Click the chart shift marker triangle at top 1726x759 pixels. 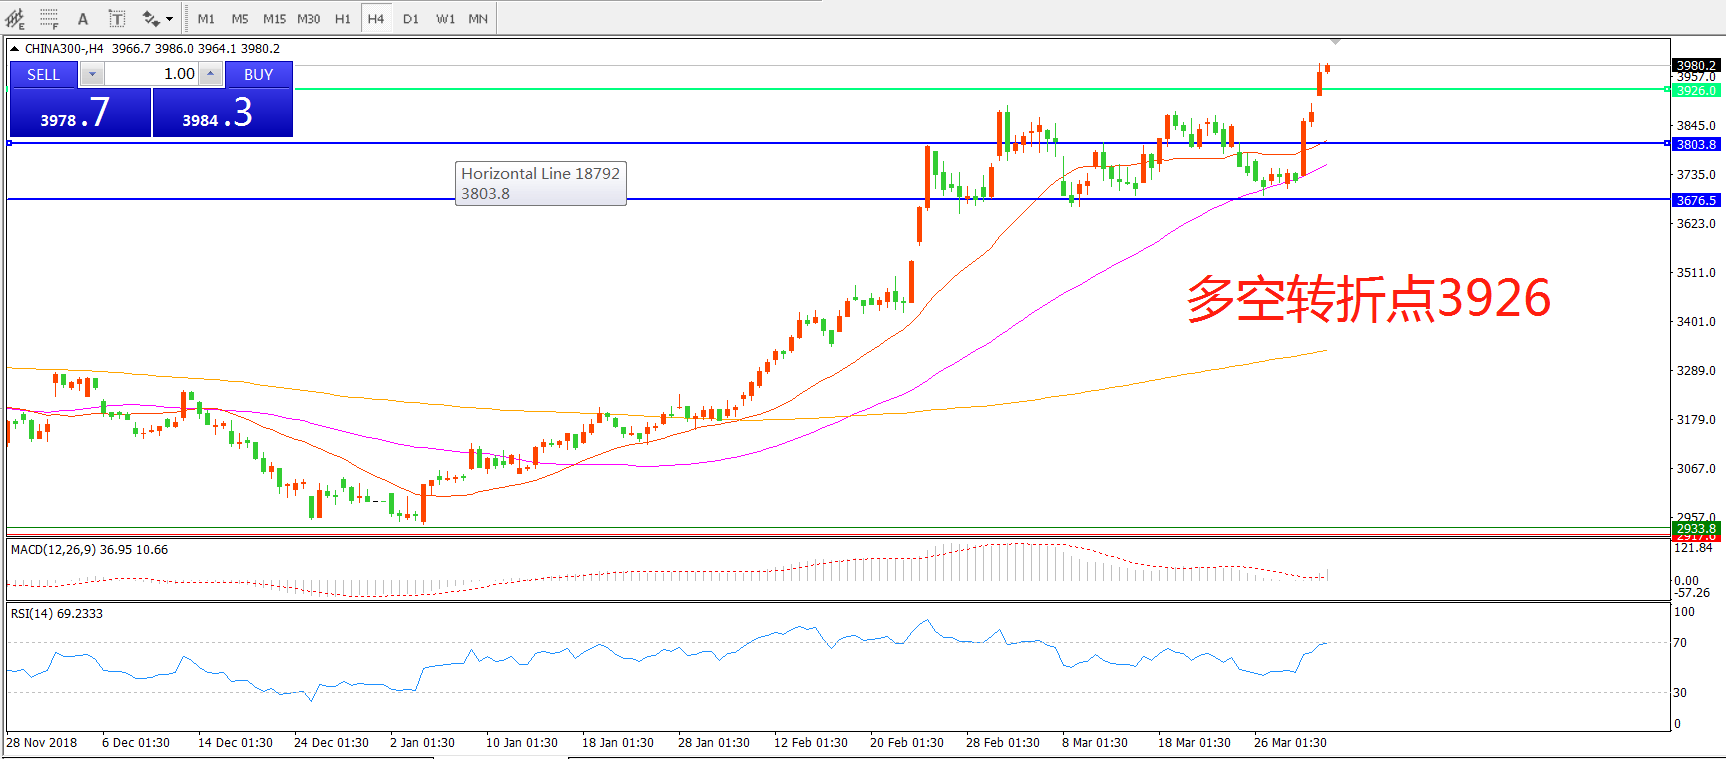pos(1336,42)
